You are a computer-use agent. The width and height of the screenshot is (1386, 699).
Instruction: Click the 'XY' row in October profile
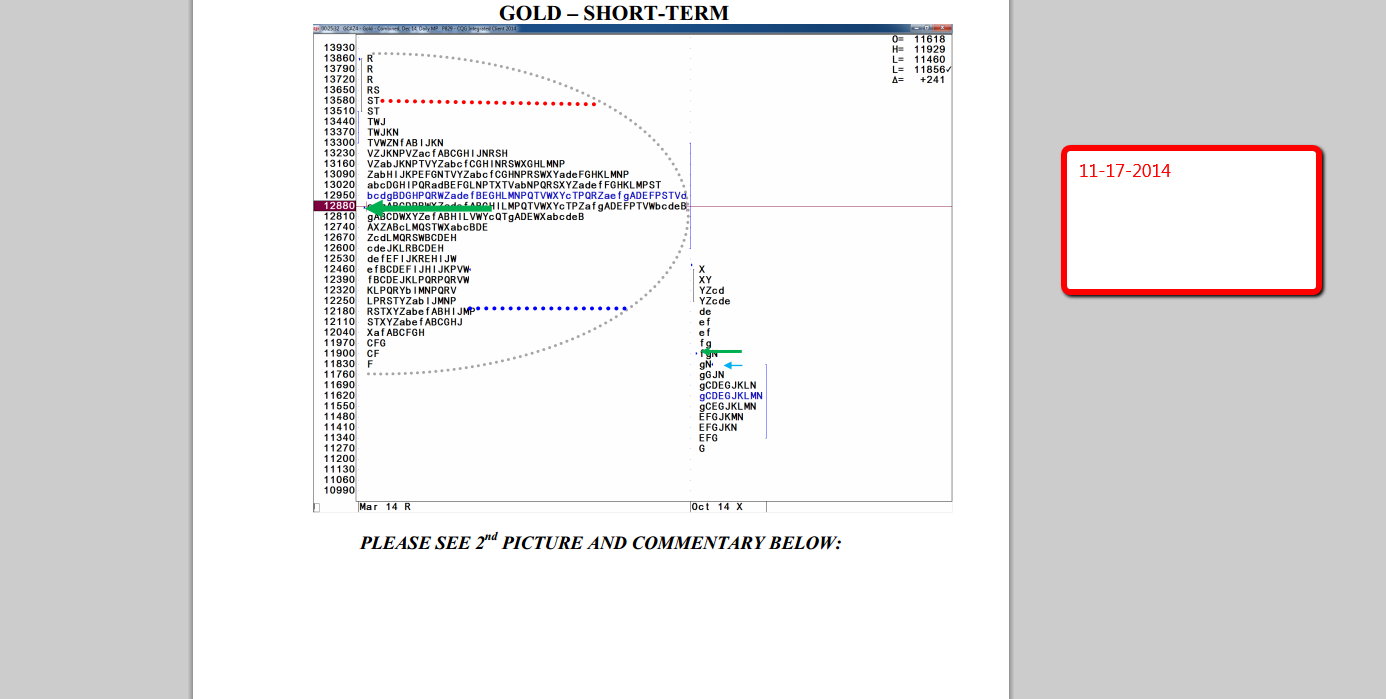tap(705, 280)
